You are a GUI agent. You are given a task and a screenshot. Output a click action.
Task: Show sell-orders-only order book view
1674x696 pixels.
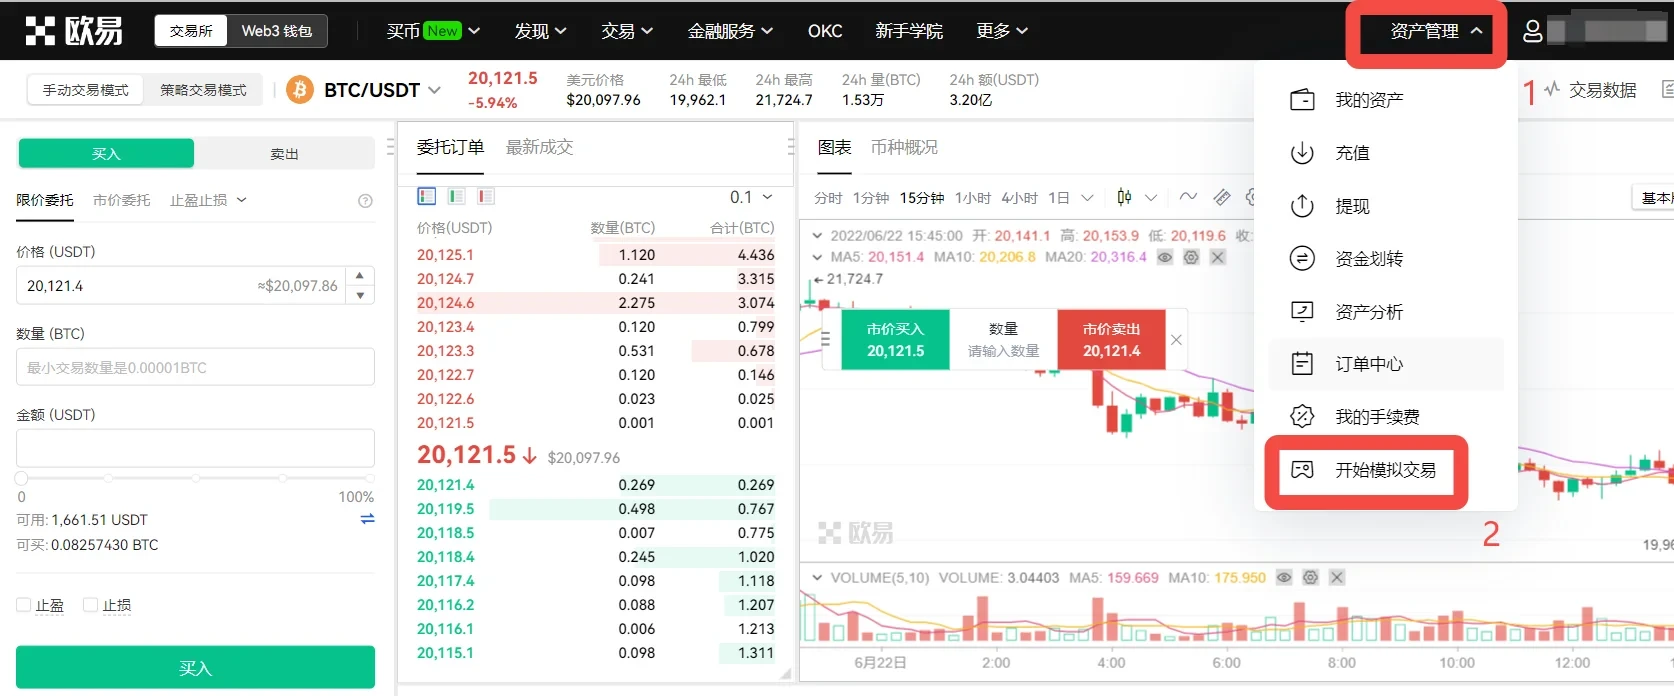(x=486, y=197)
